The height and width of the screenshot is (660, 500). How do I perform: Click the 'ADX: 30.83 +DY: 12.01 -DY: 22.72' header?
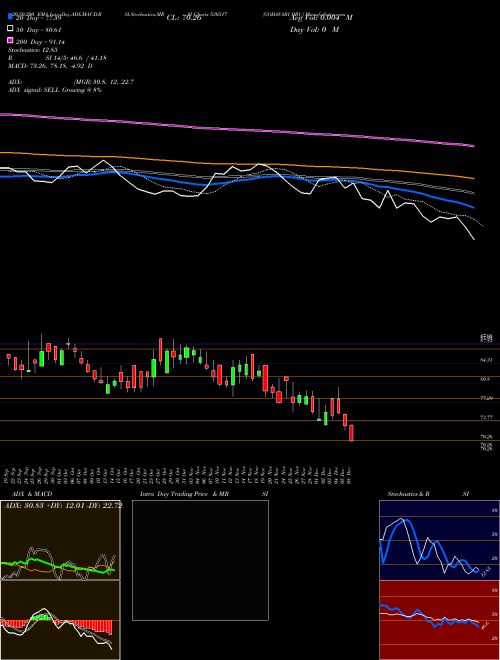(x=63, y=506)
